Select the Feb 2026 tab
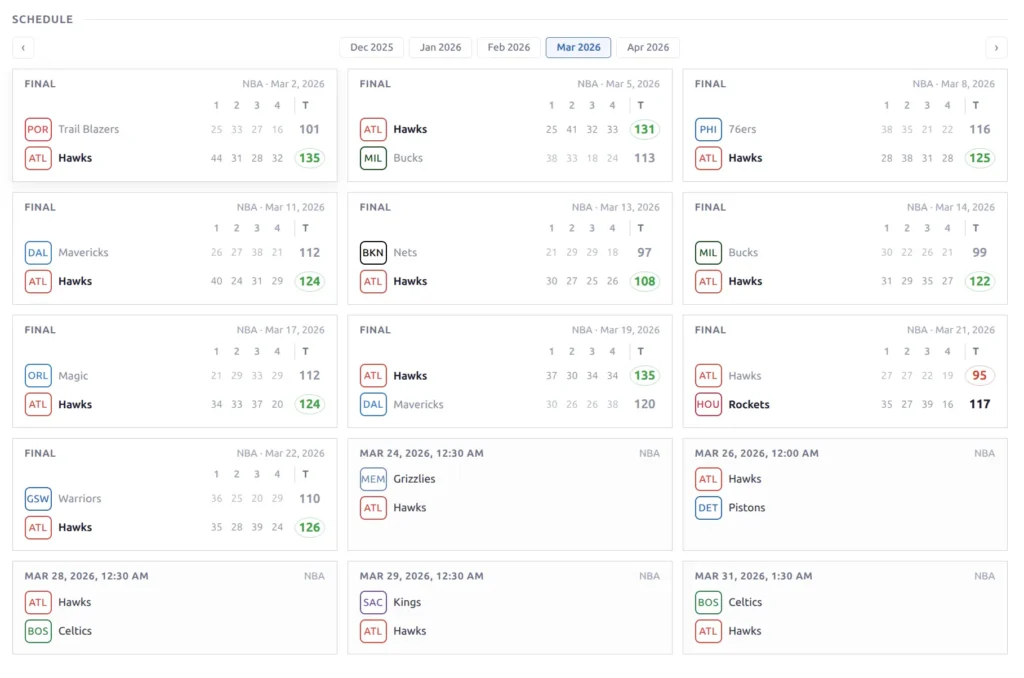Screen dimensions: 1024x678 point(509,47)
